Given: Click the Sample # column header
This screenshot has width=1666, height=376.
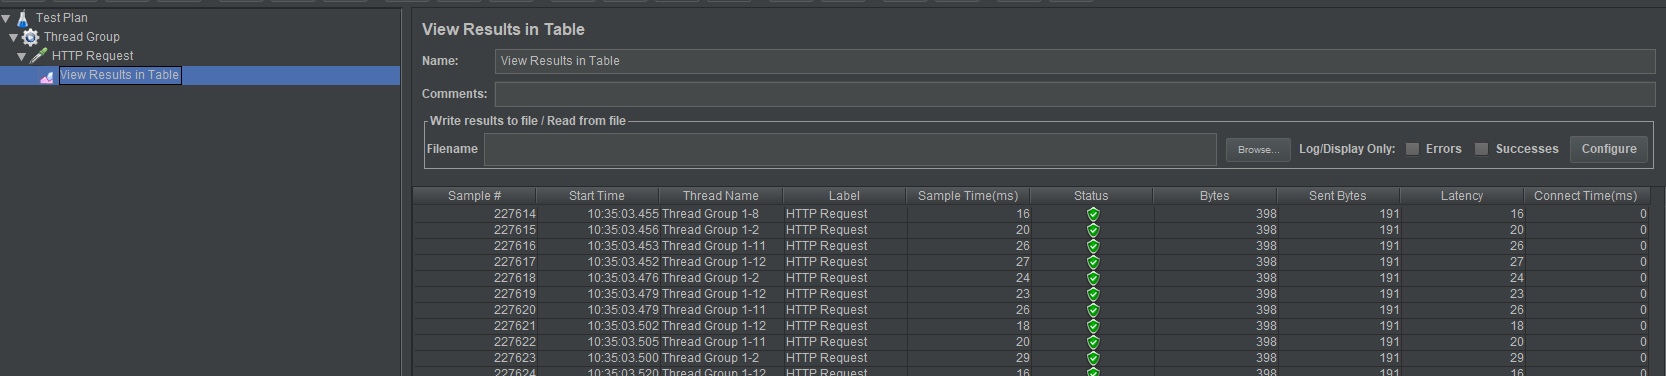Looking at the screenshot, I should click(474, 196).
